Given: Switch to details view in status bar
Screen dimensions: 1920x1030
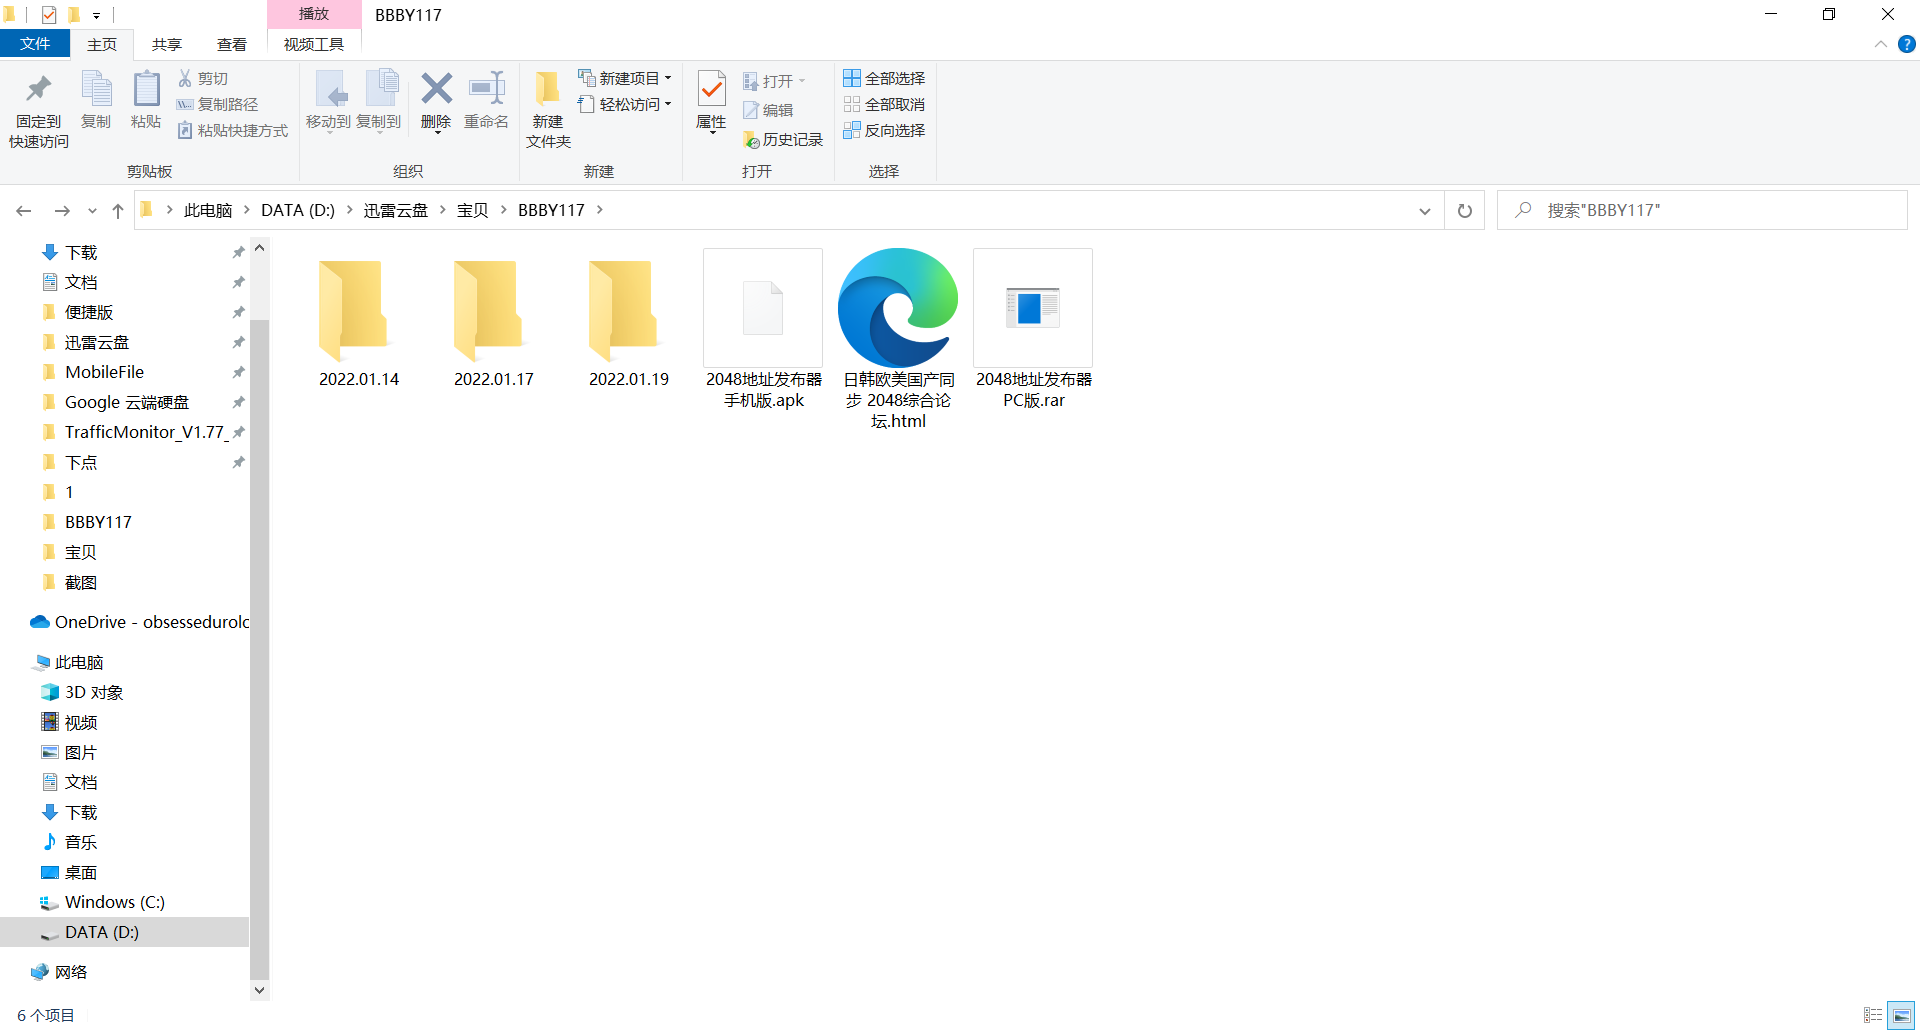Looking at the screenshot, I should (1873, 1015).
